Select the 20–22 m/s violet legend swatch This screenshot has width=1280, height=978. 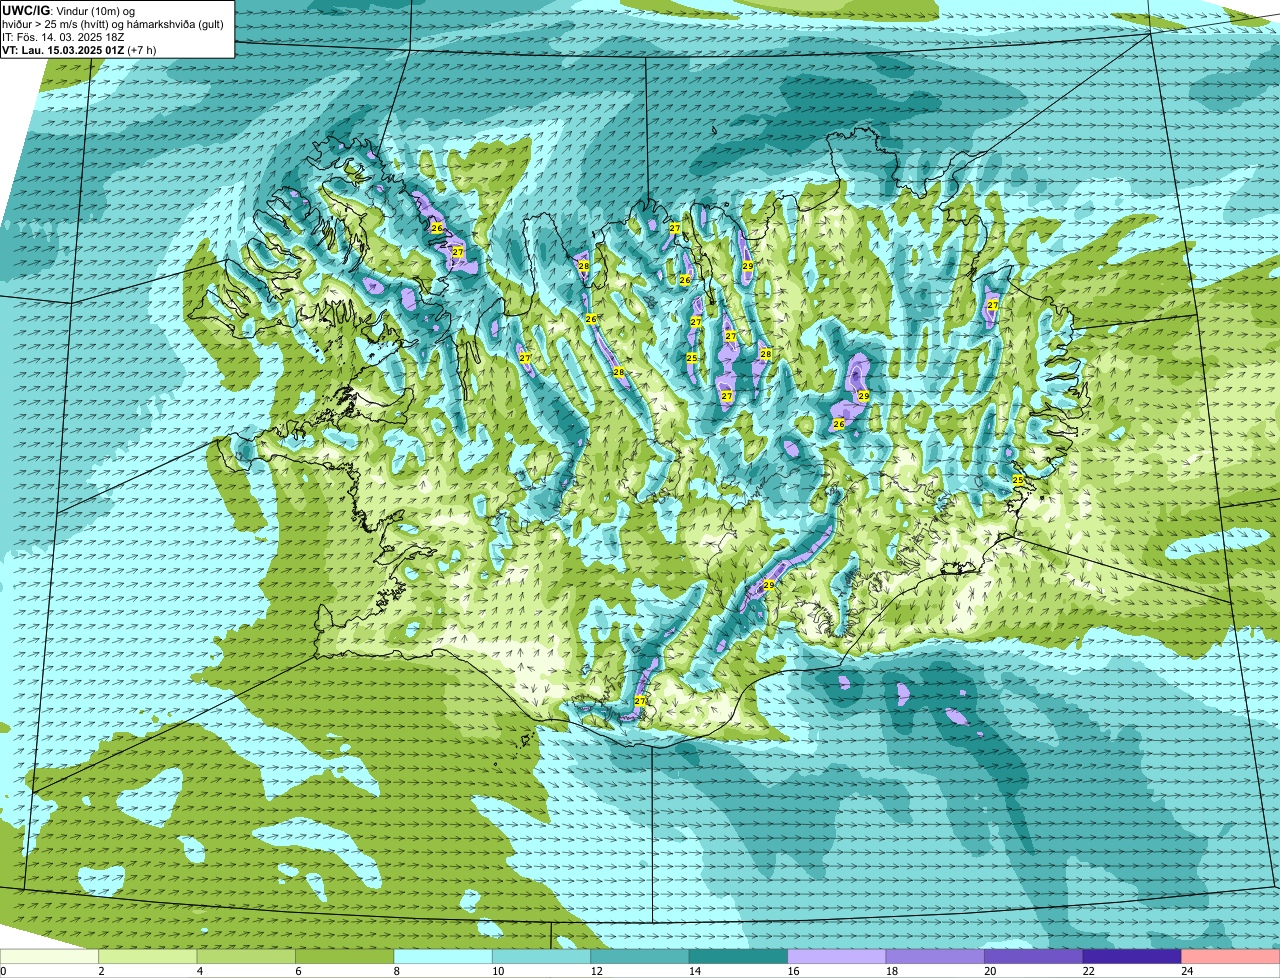click(x=1034, y=956)
